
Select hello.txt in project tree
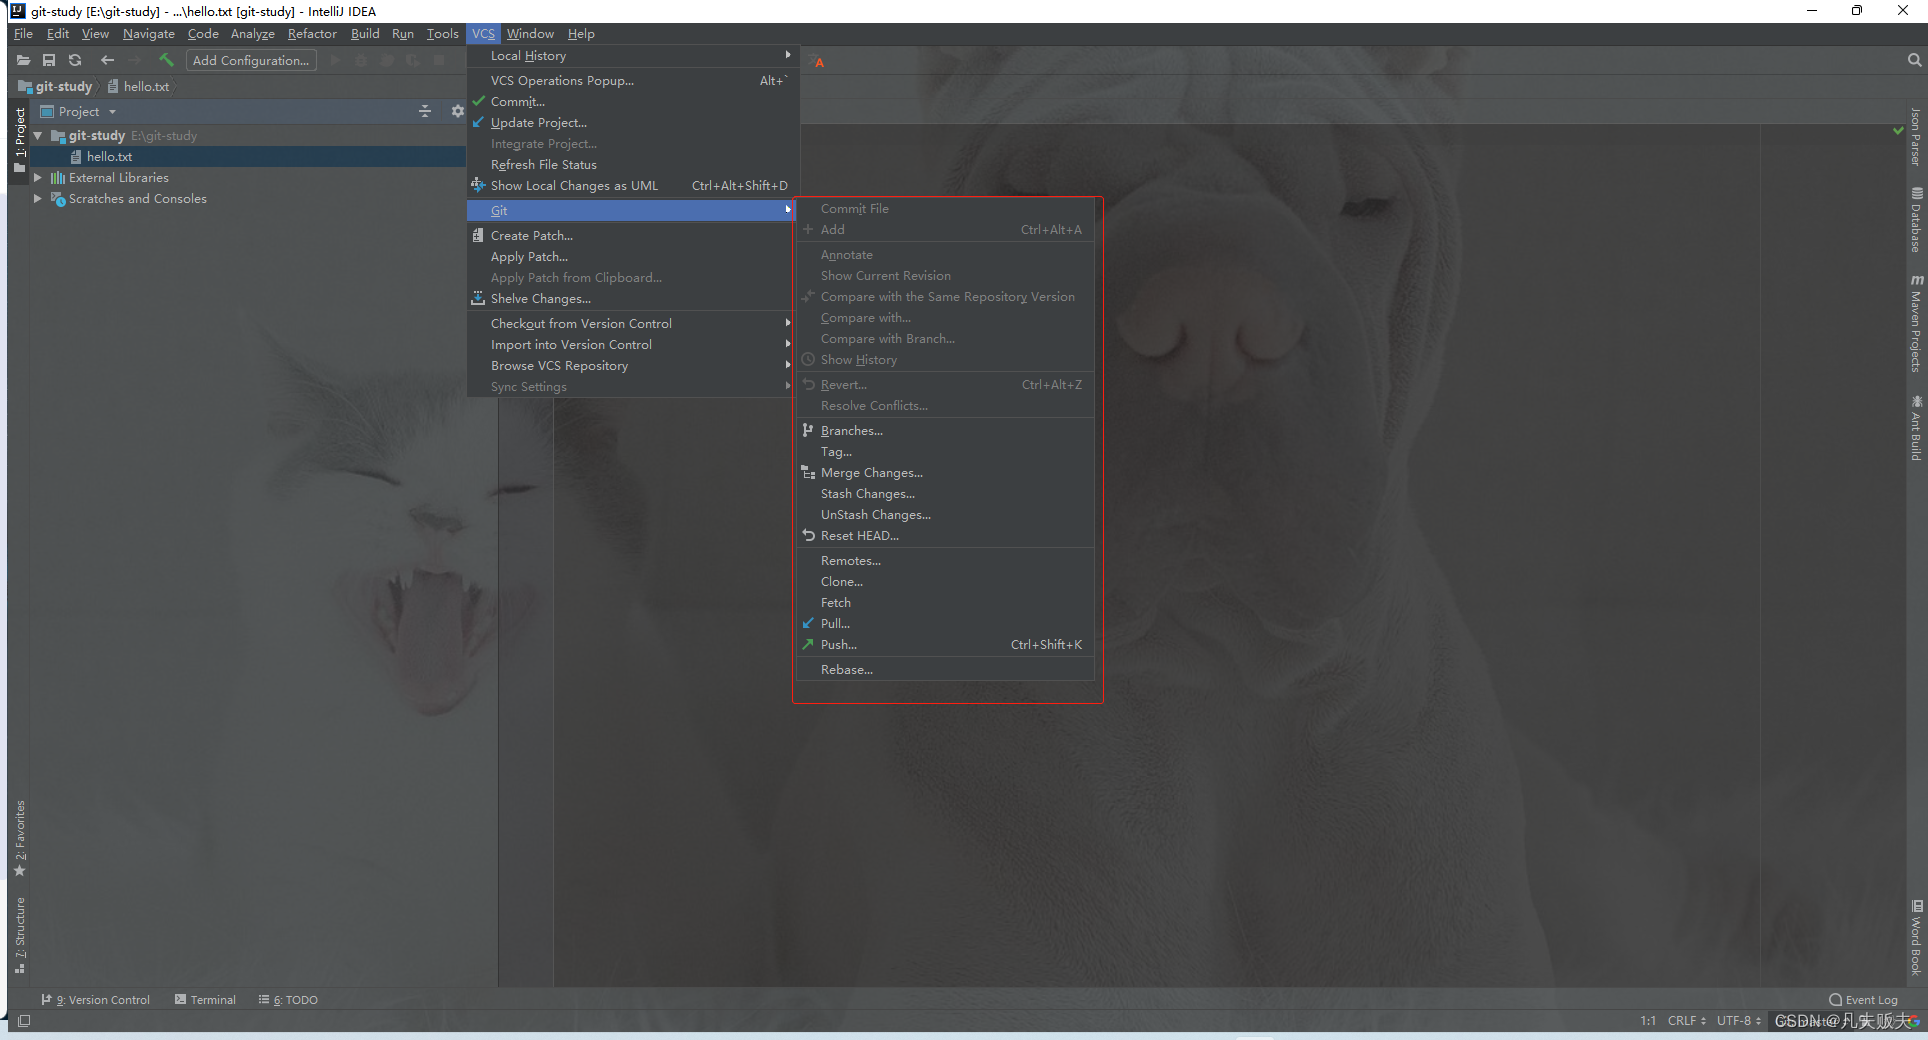point(109,156)
